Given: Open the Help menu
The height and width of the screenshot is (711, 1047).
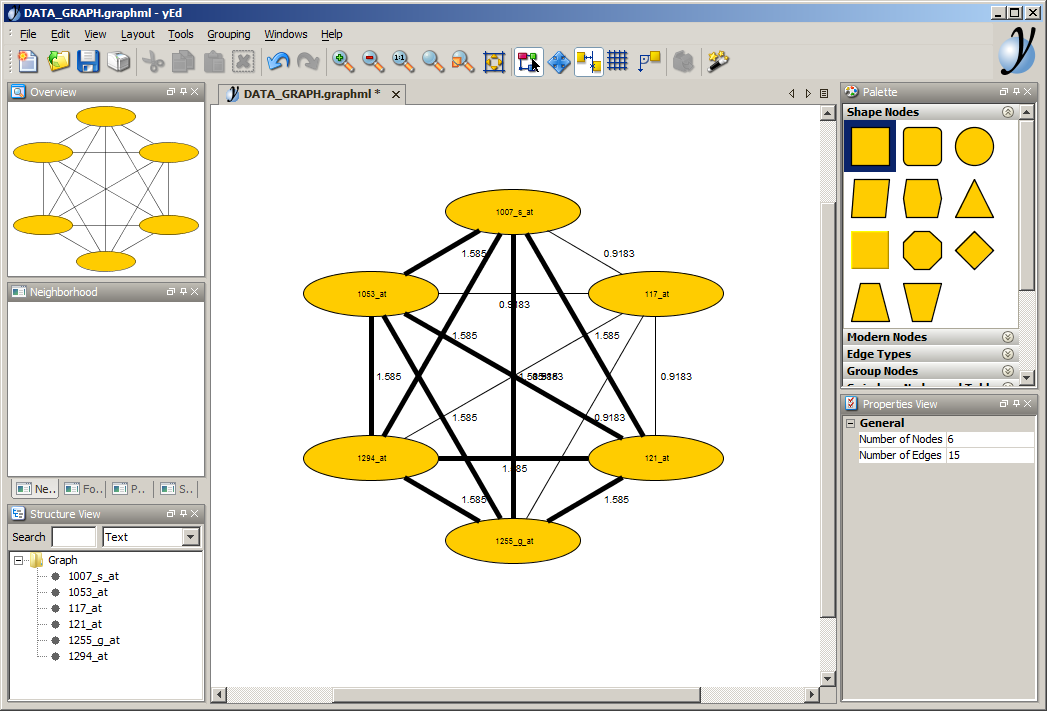Looking at the screenshot, I should coord(331,34).
